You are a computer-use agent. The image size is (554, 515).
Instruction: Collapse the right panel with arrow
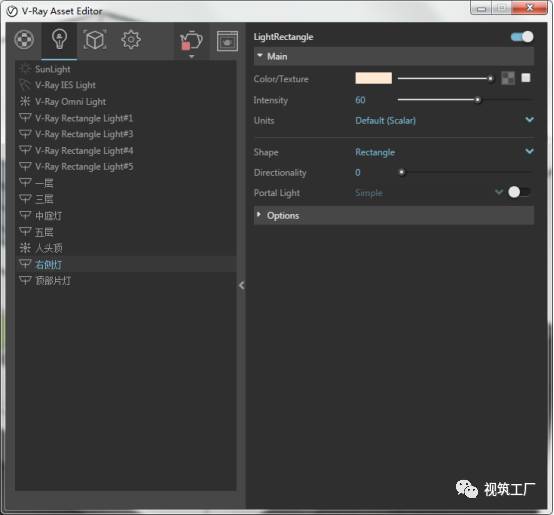pyautogui.click(x=242, y=285)
